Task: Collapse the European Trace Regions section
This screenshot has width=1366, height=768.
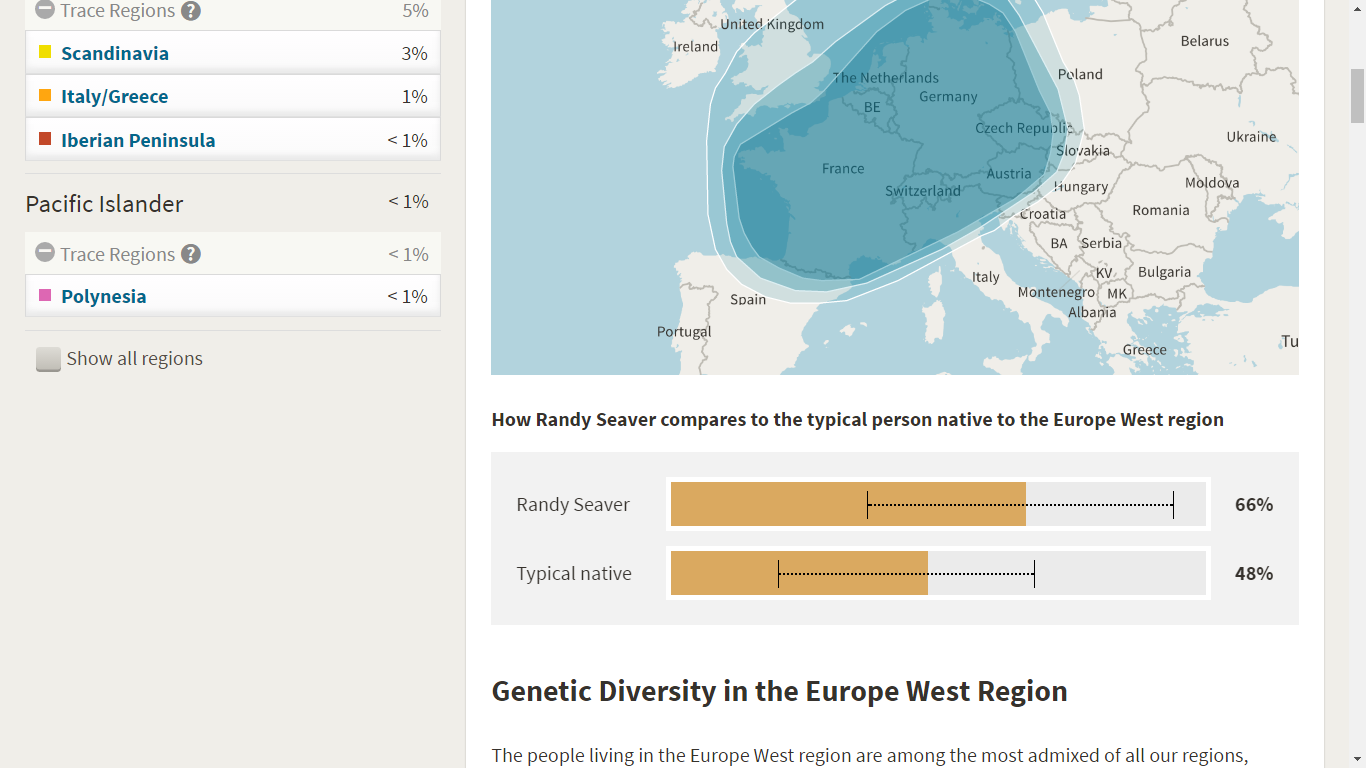Action: coord(45,11)
